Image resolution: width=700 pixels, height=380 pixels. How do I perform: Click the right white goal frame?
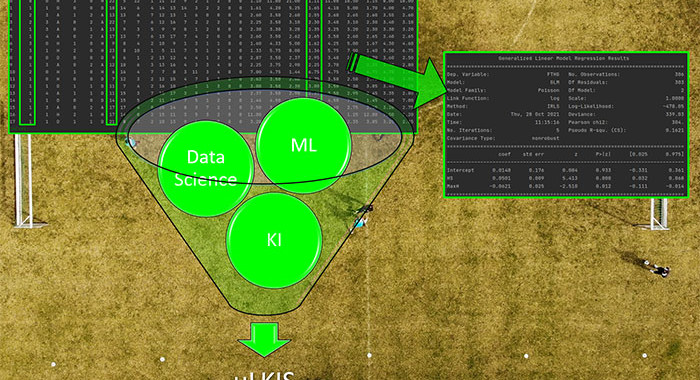tap(655, 214)
